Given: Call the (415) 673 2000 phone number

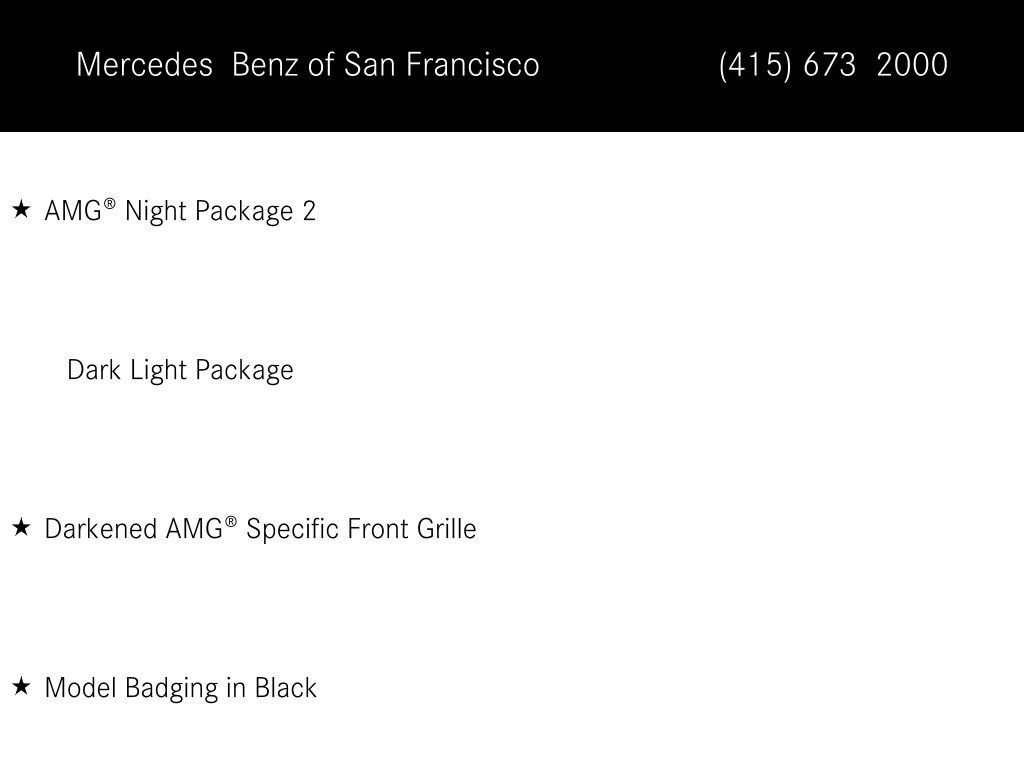Looking at the screenshot, I should [x=833, y=65].
